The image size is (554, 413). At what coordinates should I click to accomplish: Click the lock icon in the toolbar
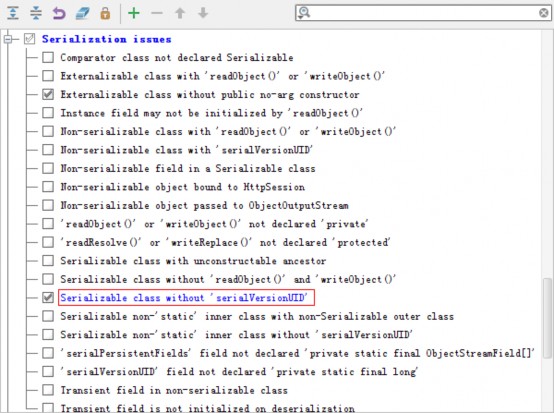click(x=105, y=13)
